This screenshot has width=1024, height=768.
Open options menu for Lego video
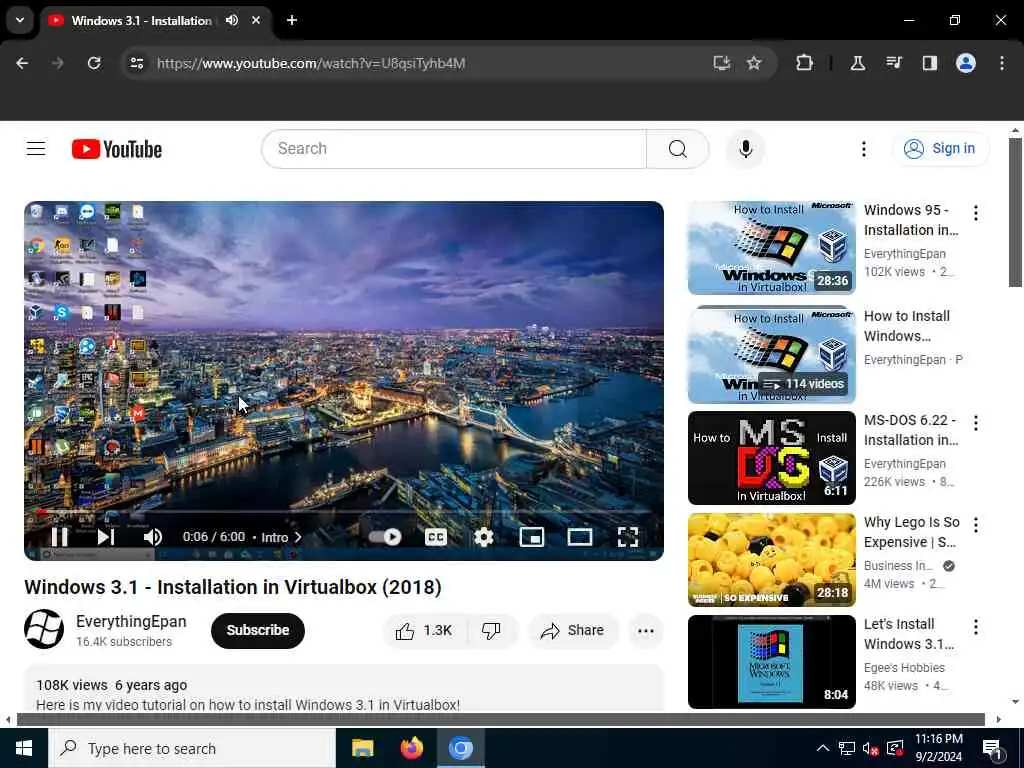(976, 524)
